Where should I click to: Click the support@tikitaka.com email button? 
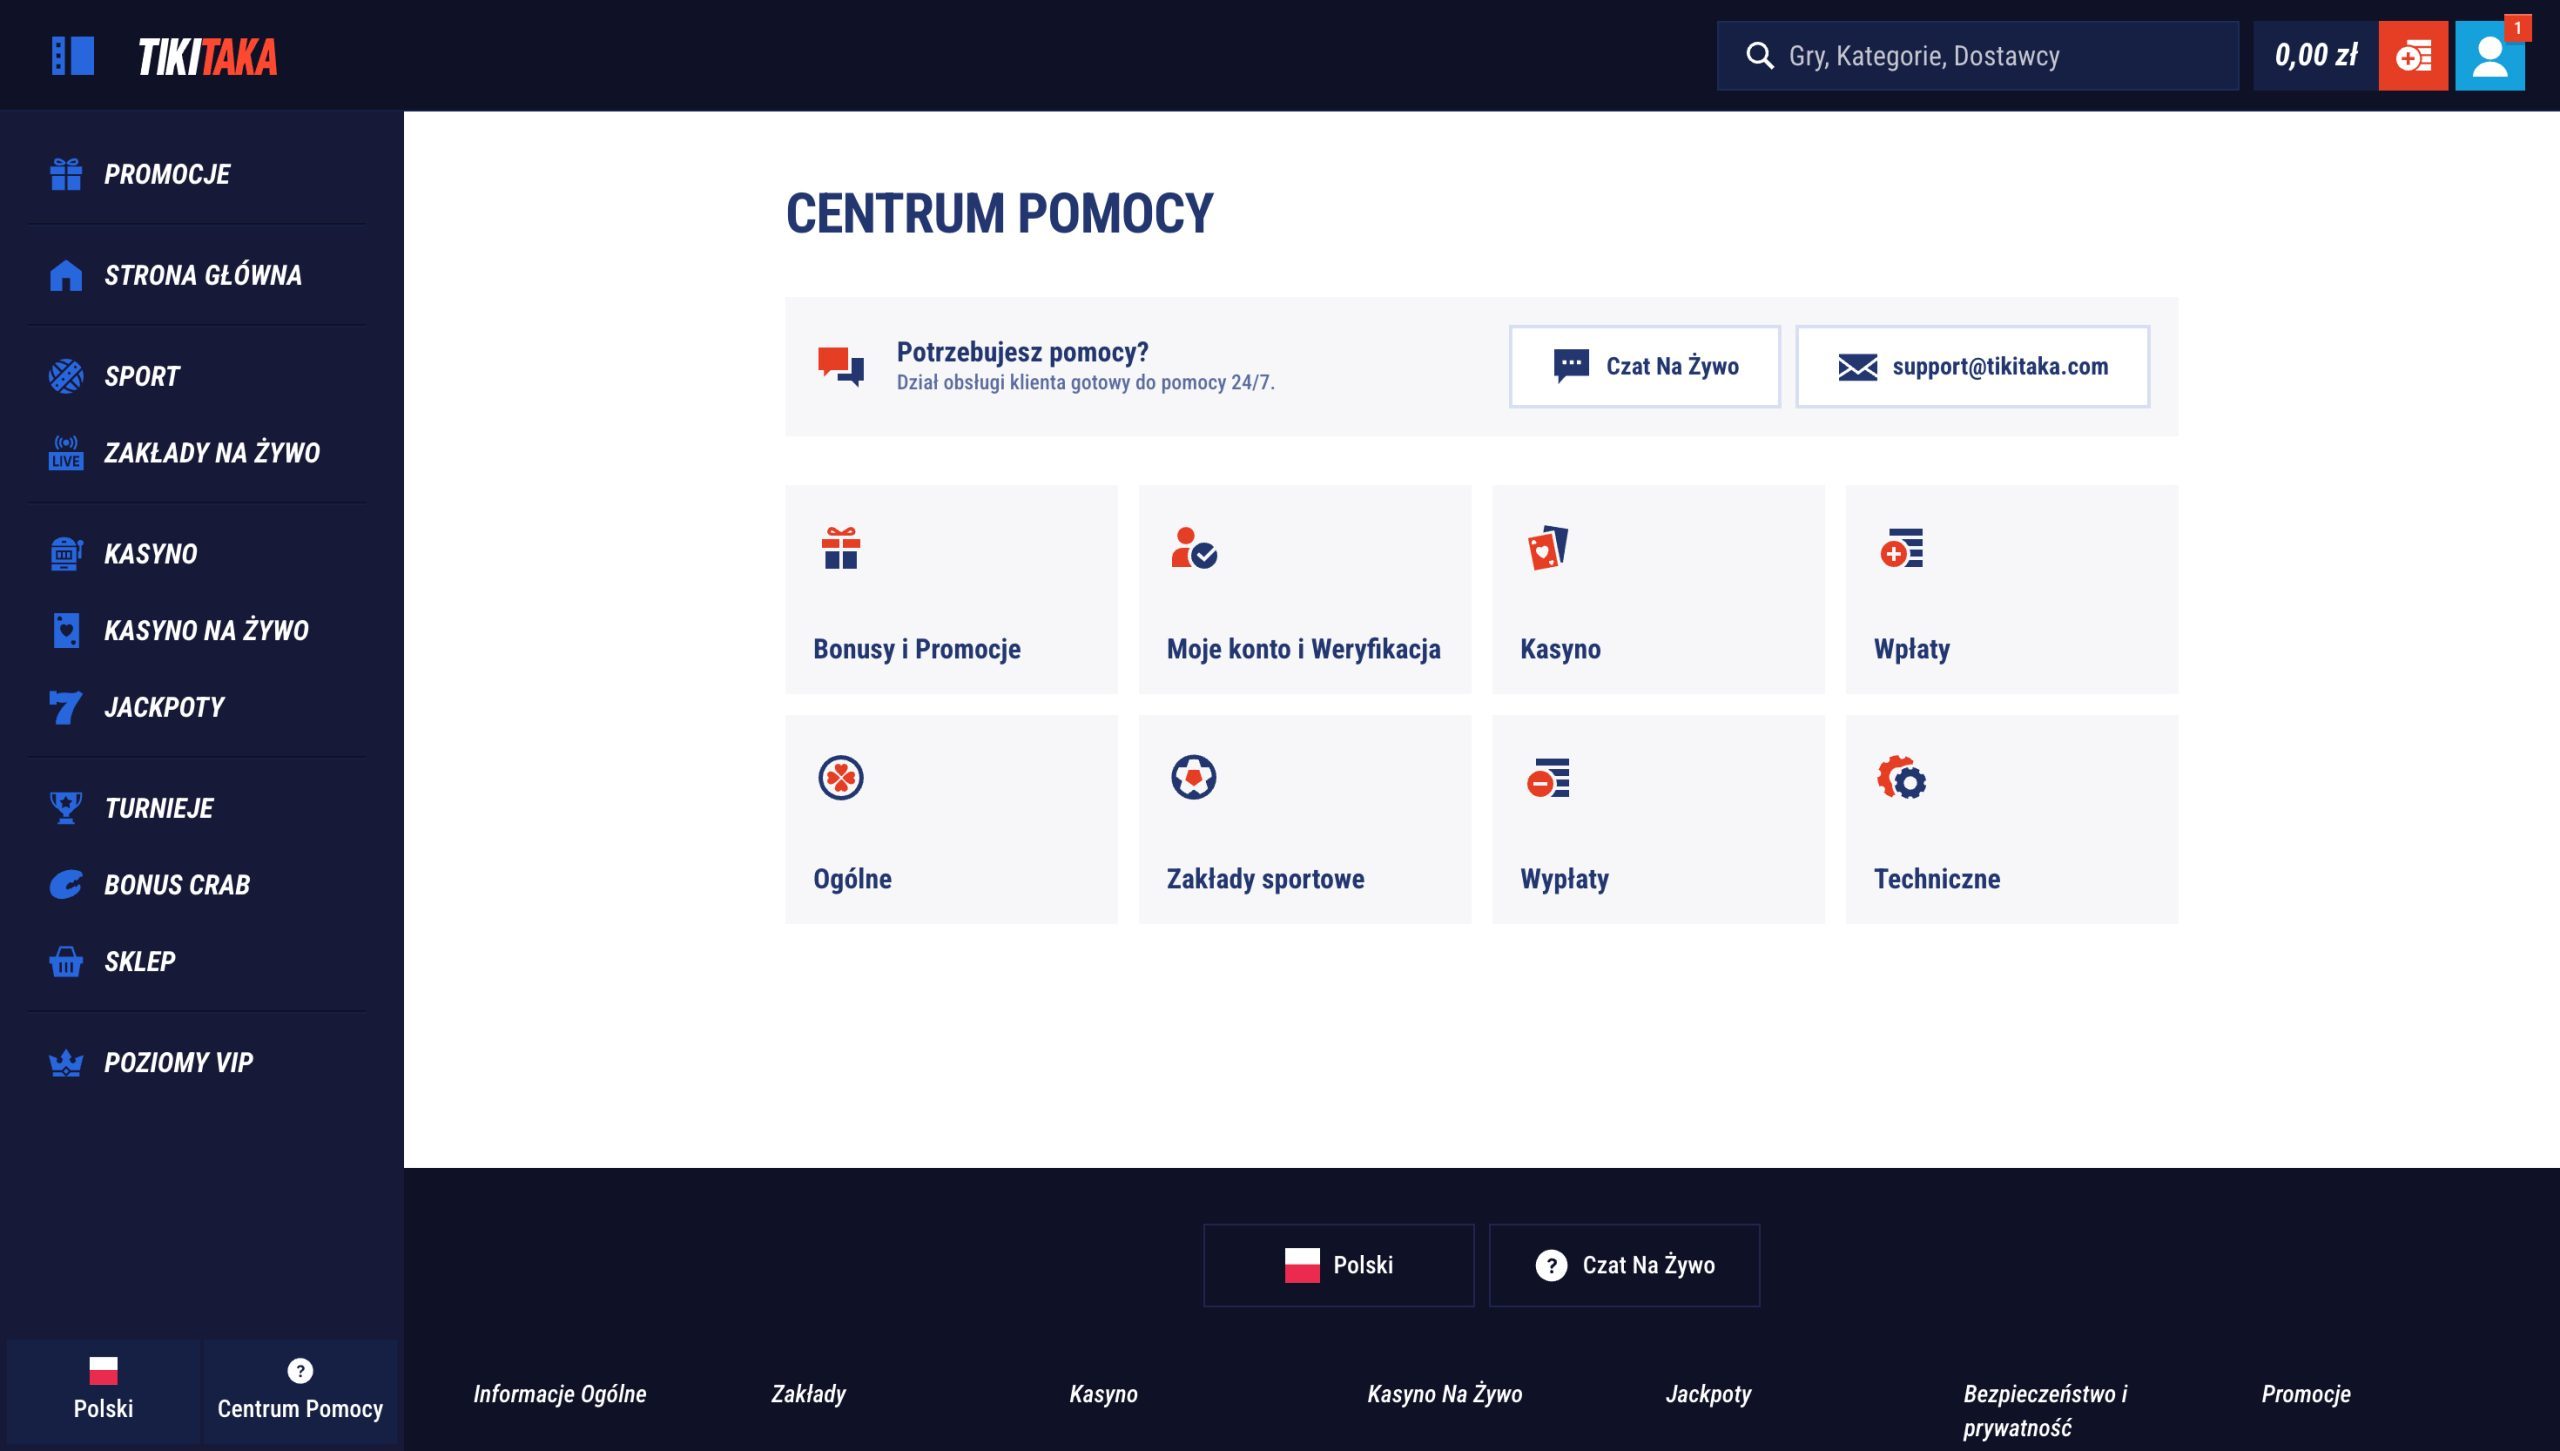click(x=1972, y=366)
